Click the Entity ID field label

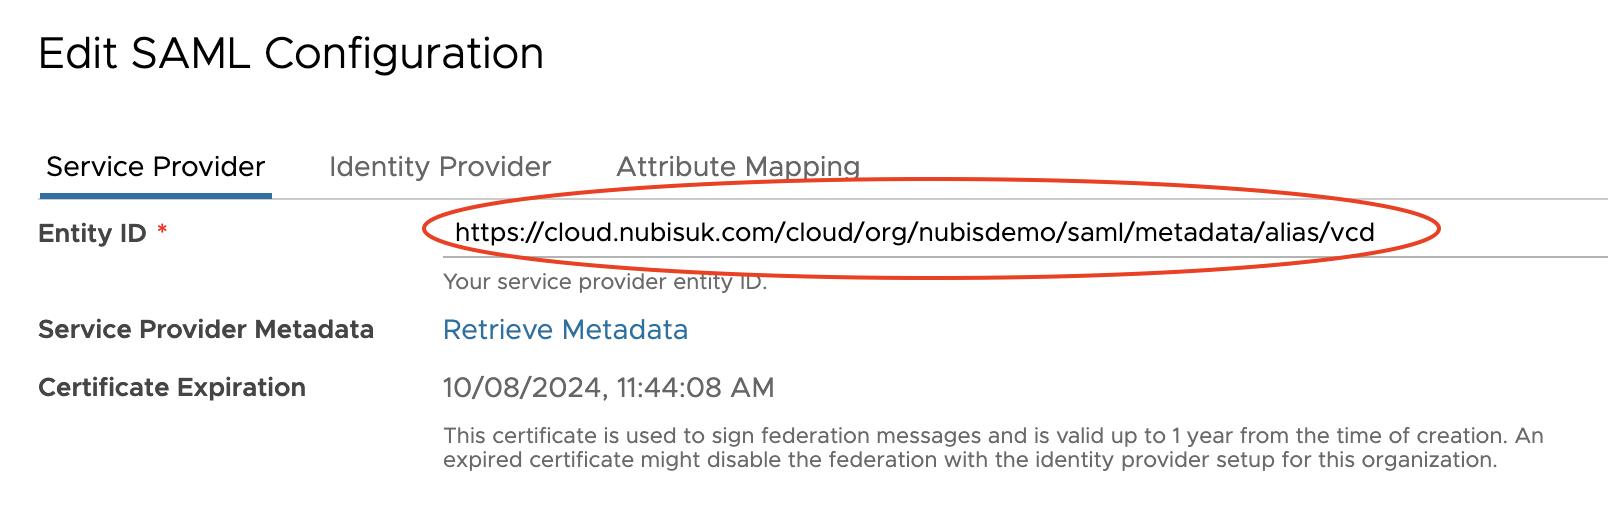tap(92, 234)
